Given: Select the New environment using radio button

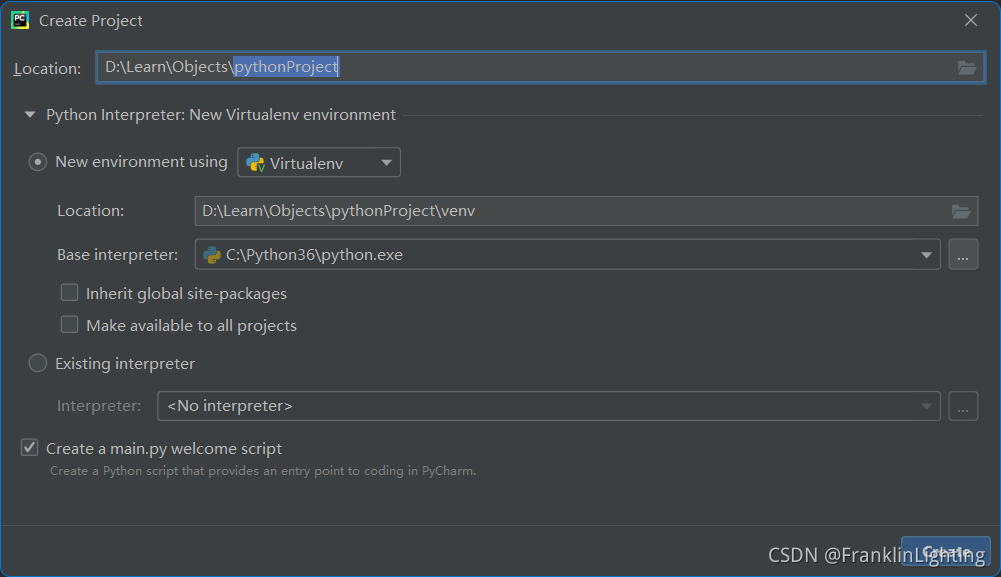Looking at the screenshot, I should coord(38,162).
